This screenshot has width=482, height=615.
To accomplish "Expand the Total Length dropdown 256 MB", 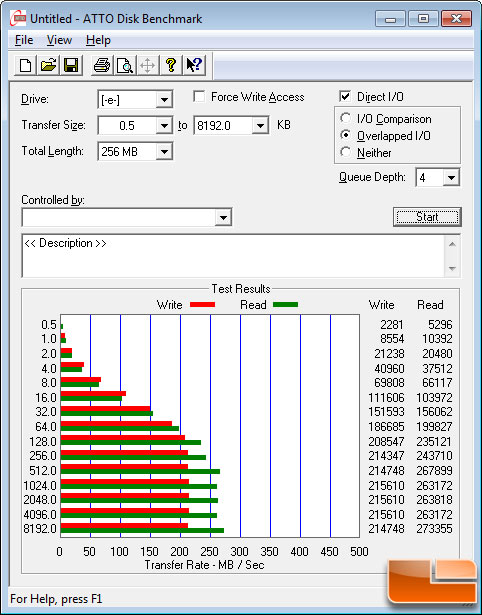I will coord(164,152).
